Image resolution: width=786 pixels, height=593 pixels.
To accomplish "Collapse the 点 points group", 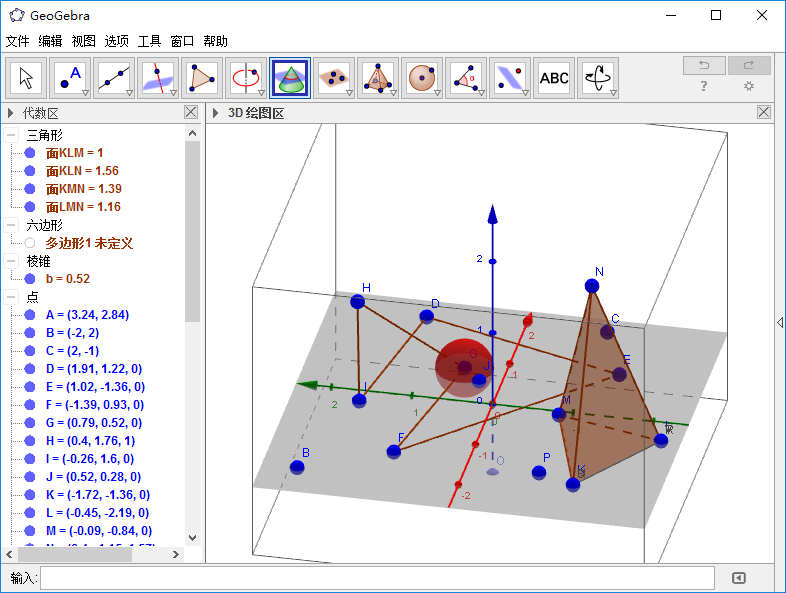I will pyautogui.click(x=11, y=297).
